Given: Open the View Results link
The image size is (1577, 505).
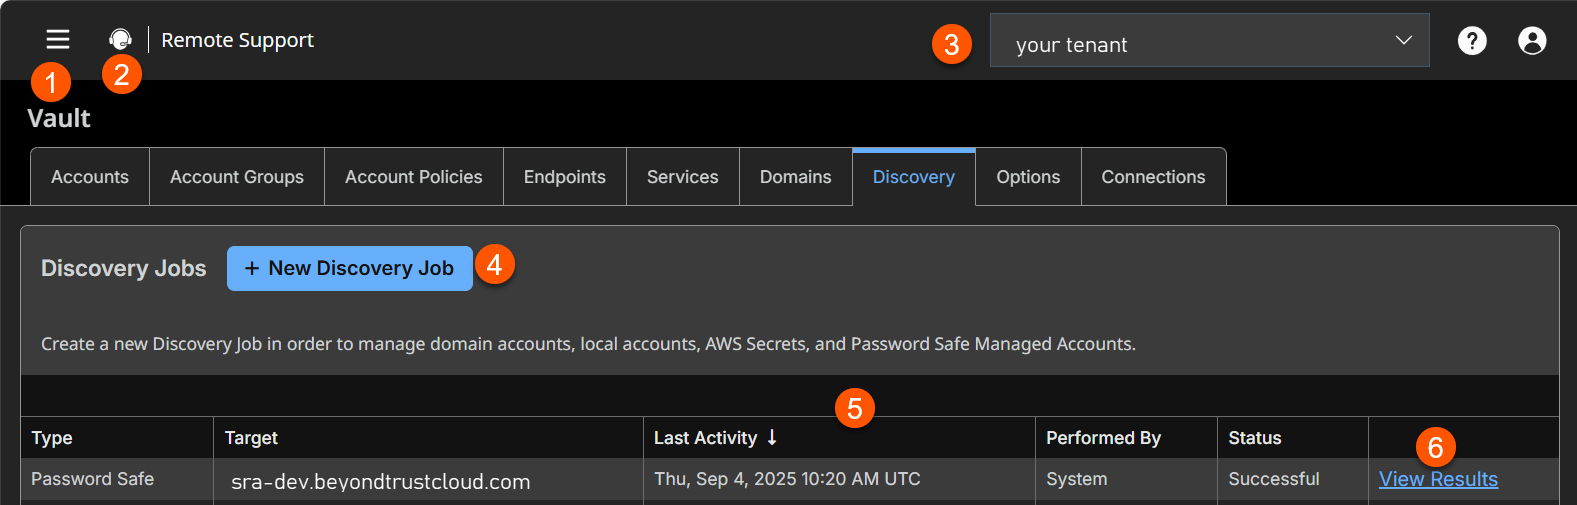Looking at the screenshot, I should point(1438,479).
